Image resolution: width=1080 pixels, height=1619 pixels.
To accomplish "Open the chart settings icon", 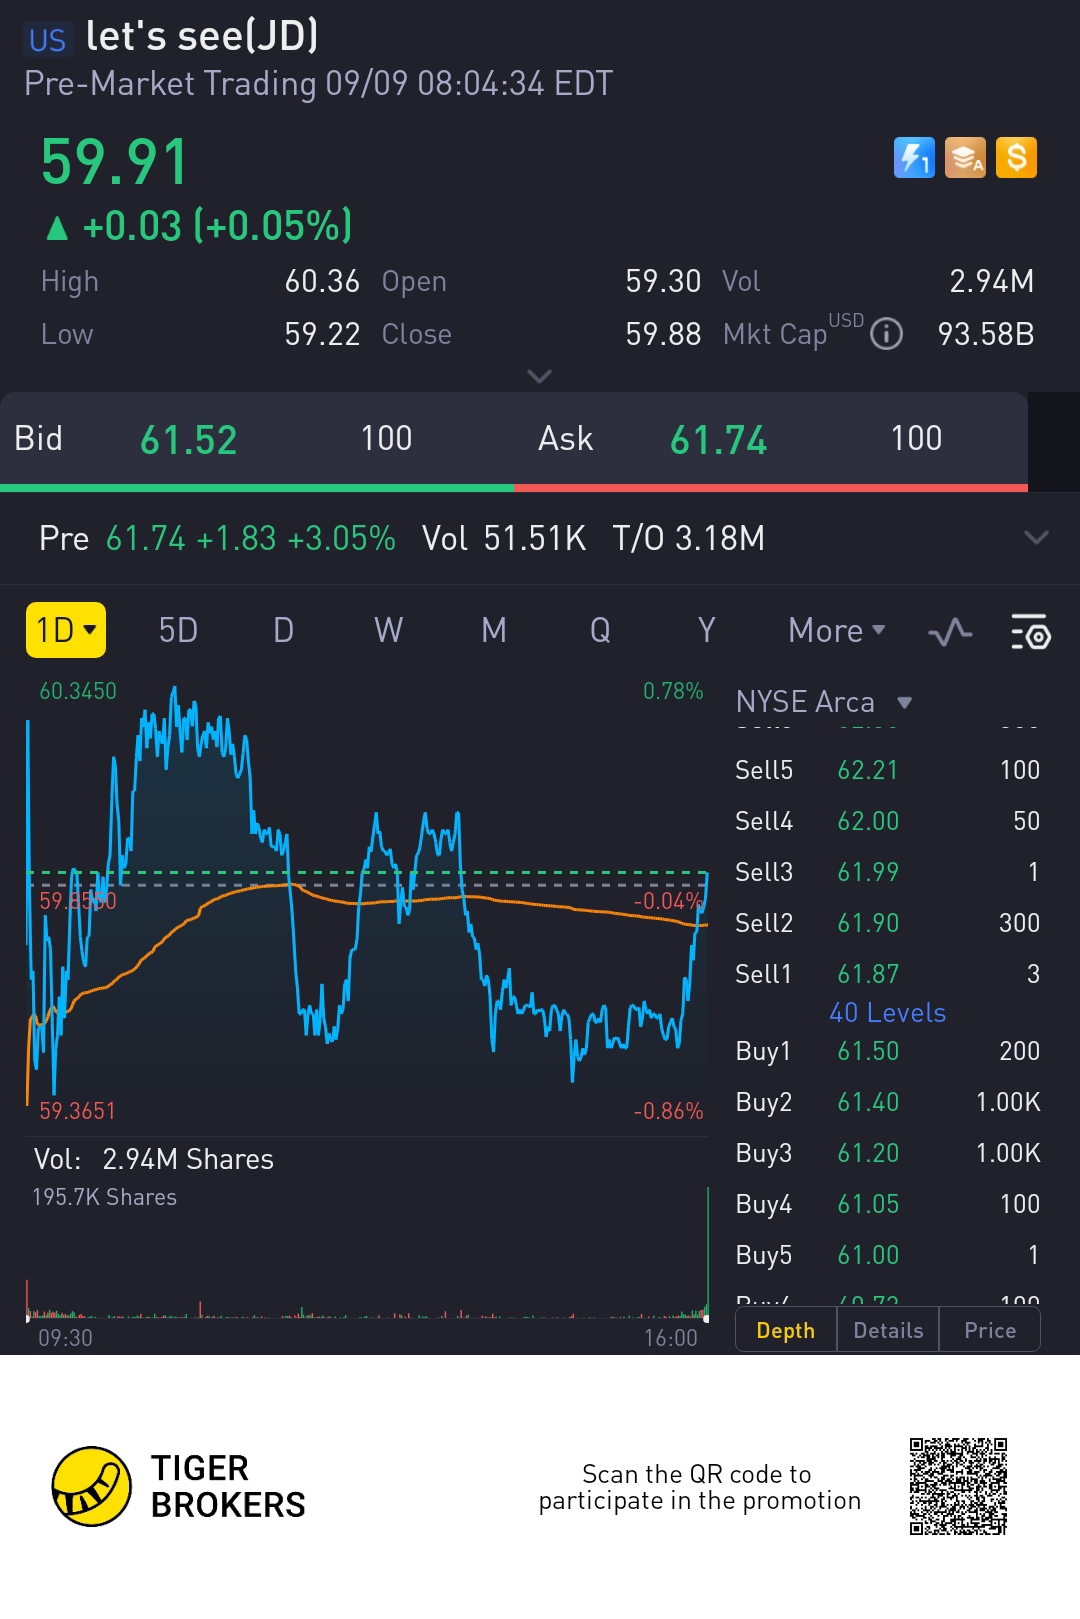I will pyautogui.click(x=1030, y=632).
